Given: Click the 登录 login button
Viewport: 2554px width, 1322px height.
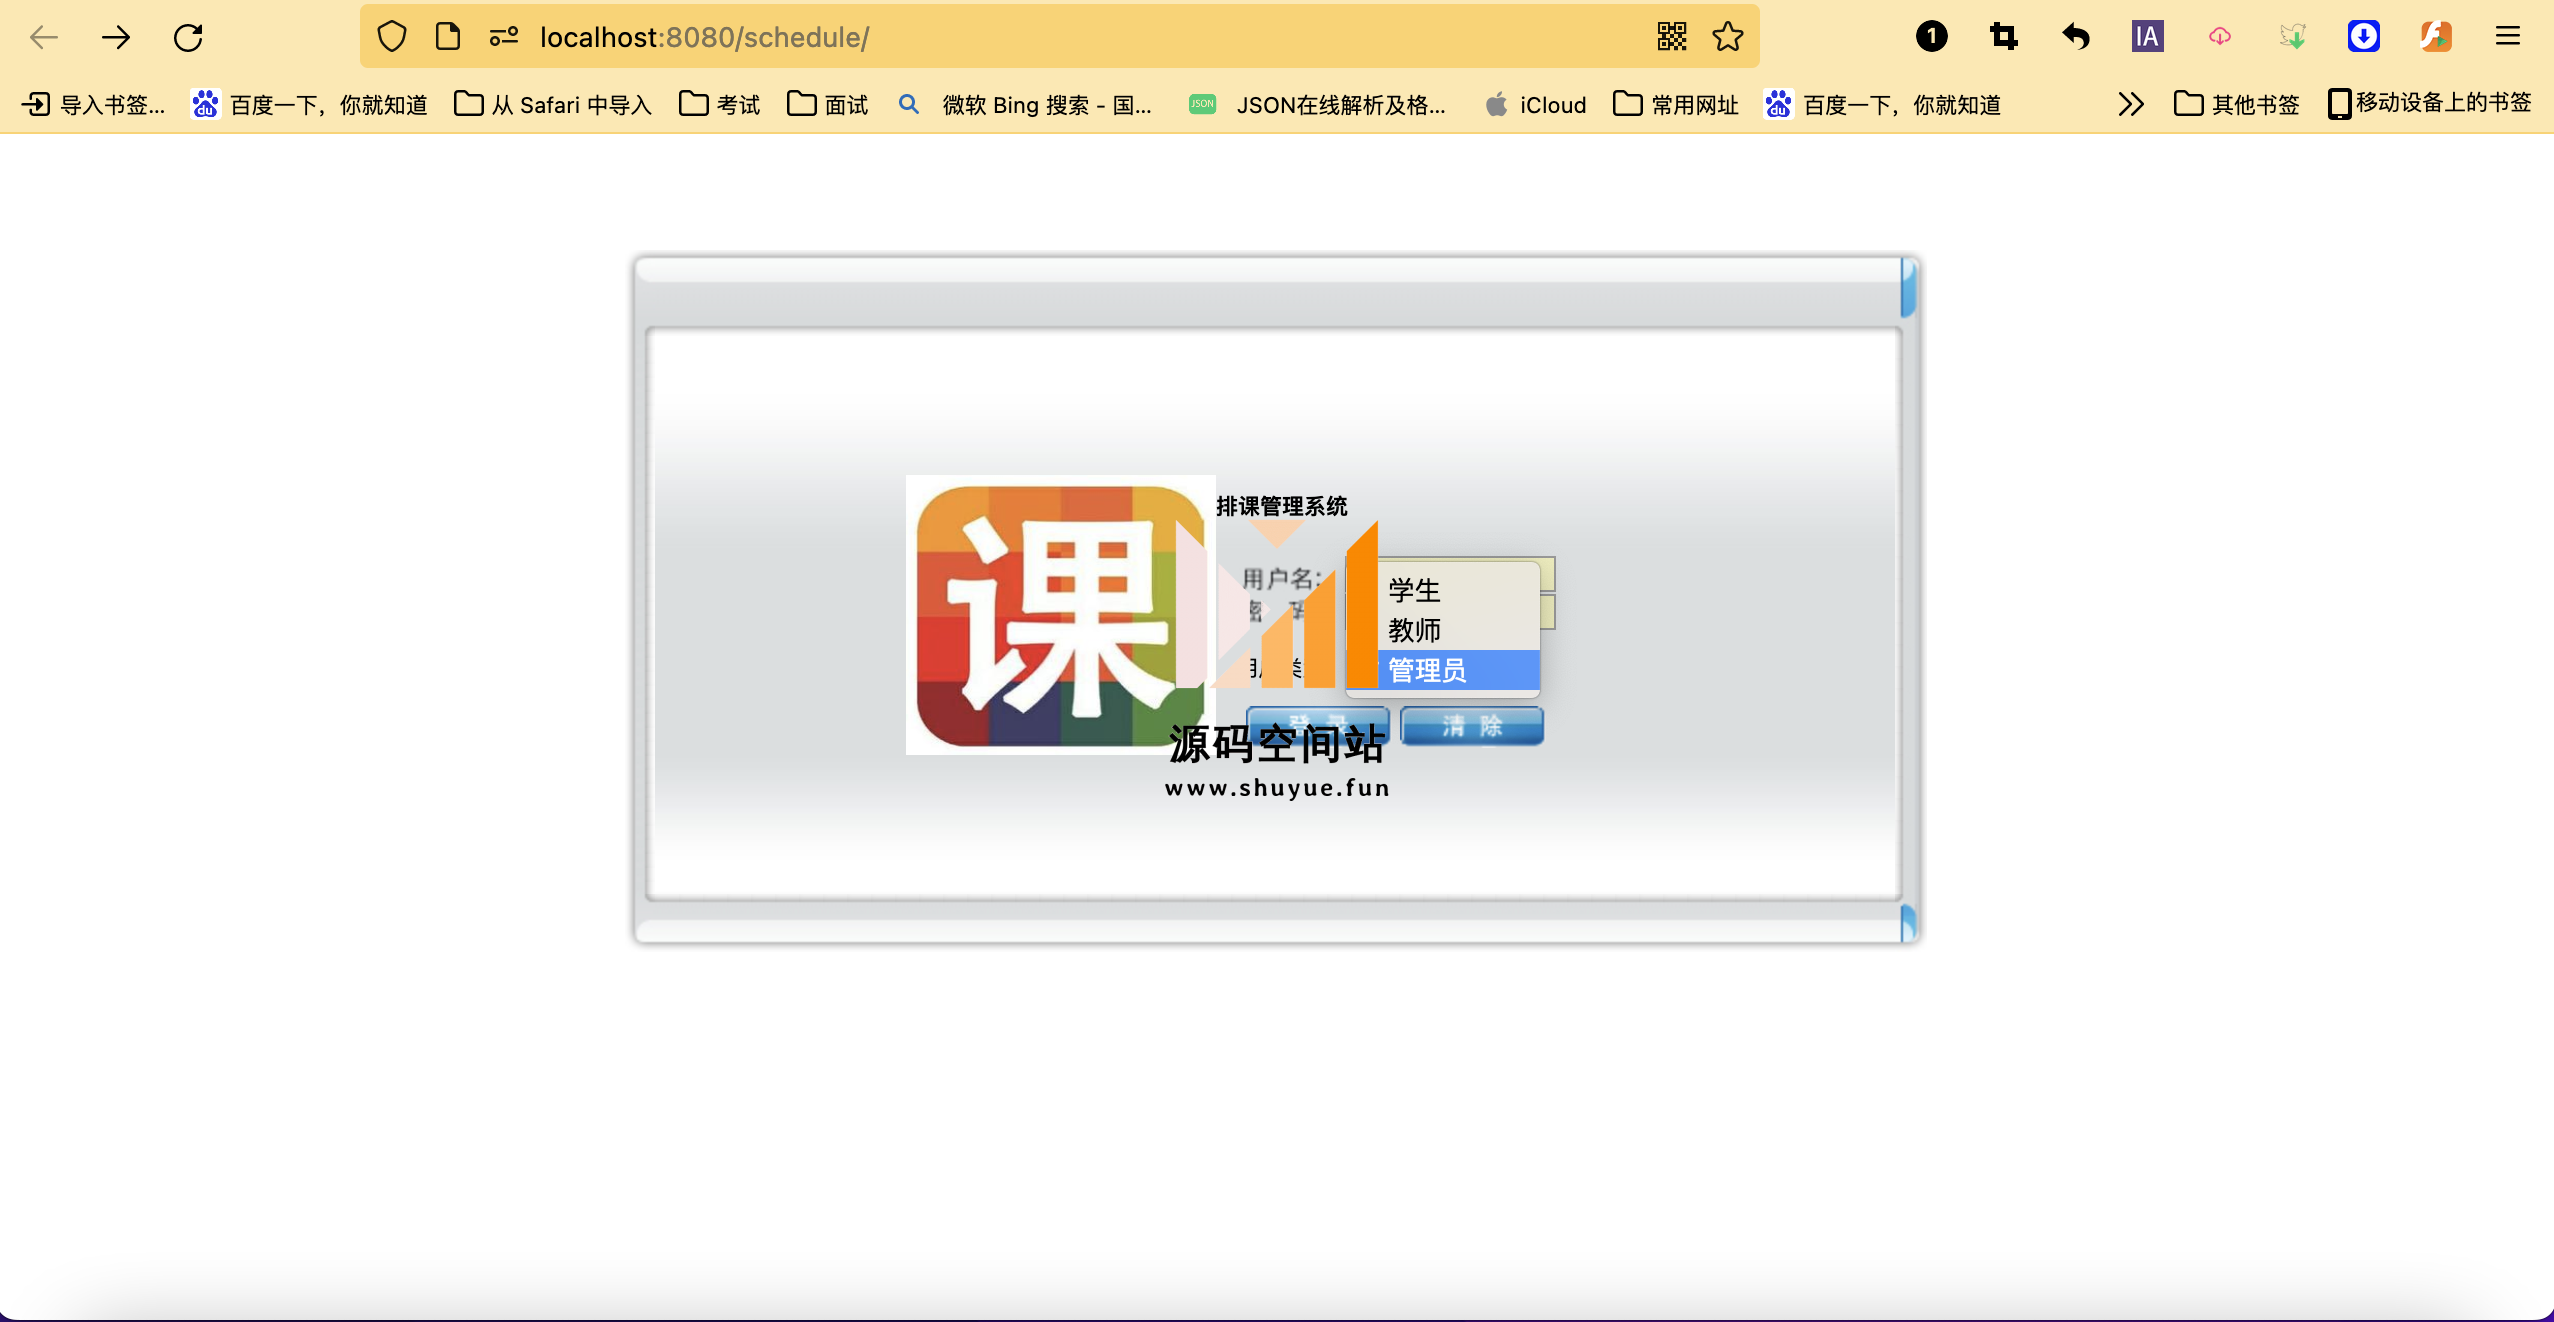Looking at the screenshot, I should 1318,724.
